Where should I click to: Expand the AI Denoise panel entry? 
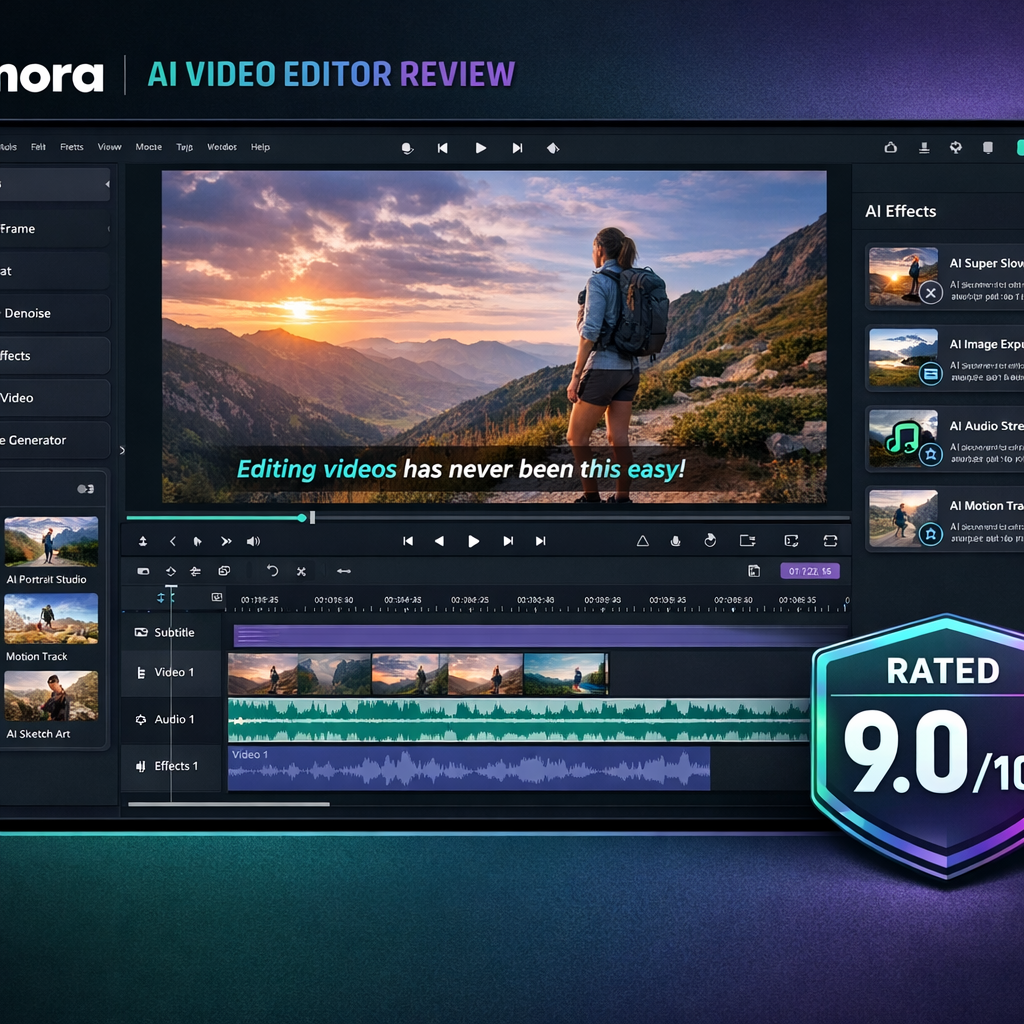[50, 313]
